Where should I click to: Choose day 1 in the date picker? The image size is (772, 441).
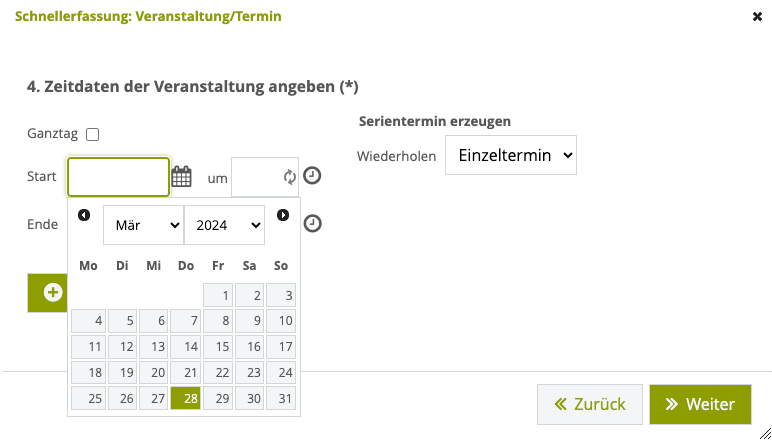(x=218, y=295)
